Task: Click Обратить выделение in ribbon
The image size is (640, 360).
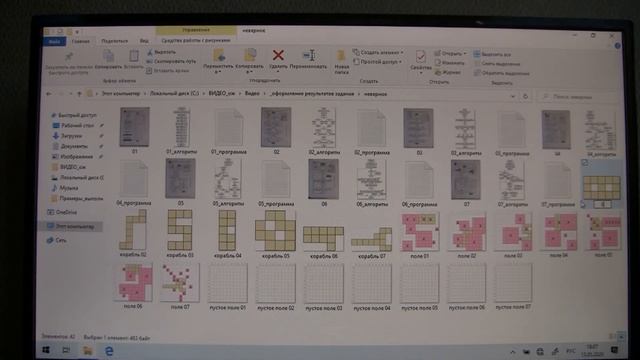Action: (x=502, y=73)
